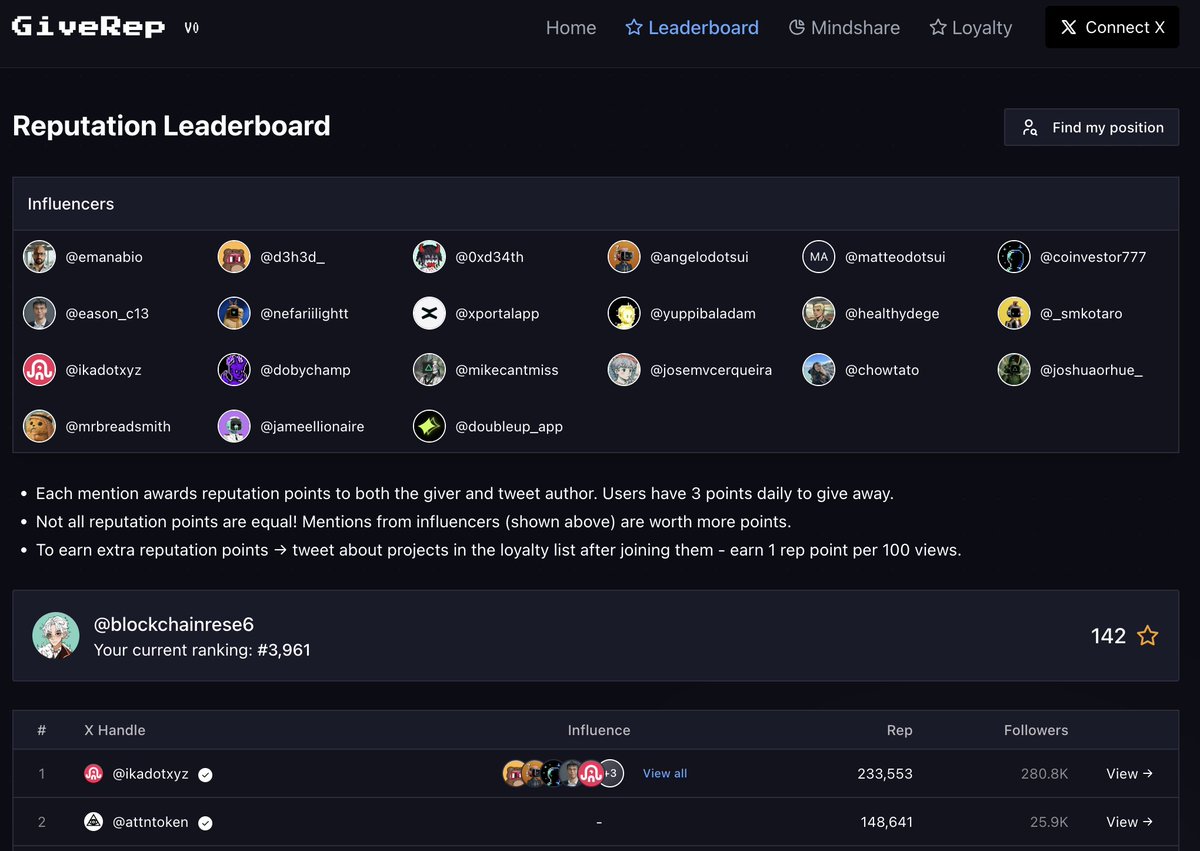
Task: Click Find my position button
Action: click(x=1092, y=127)
